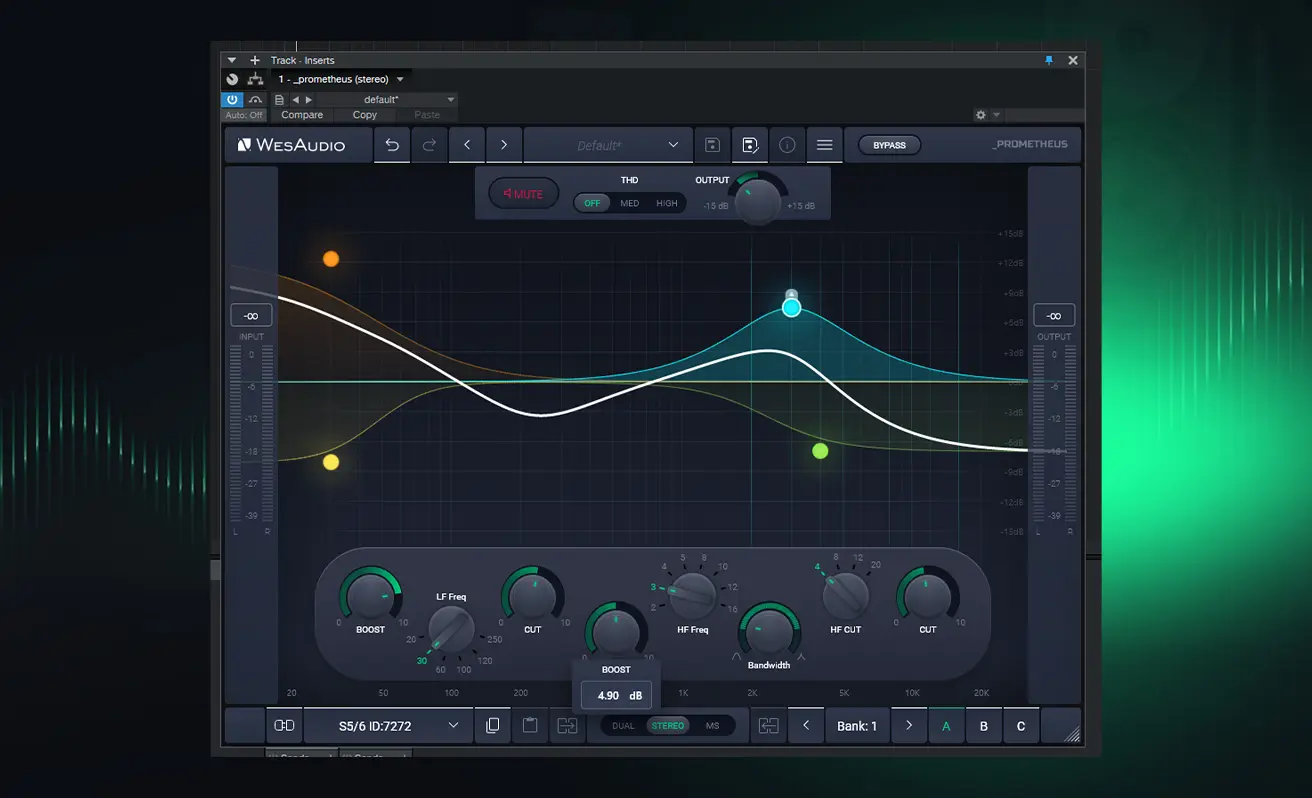Toggle the BYPASS button
Screen dimensions: 1312x798
click(889, 145)
